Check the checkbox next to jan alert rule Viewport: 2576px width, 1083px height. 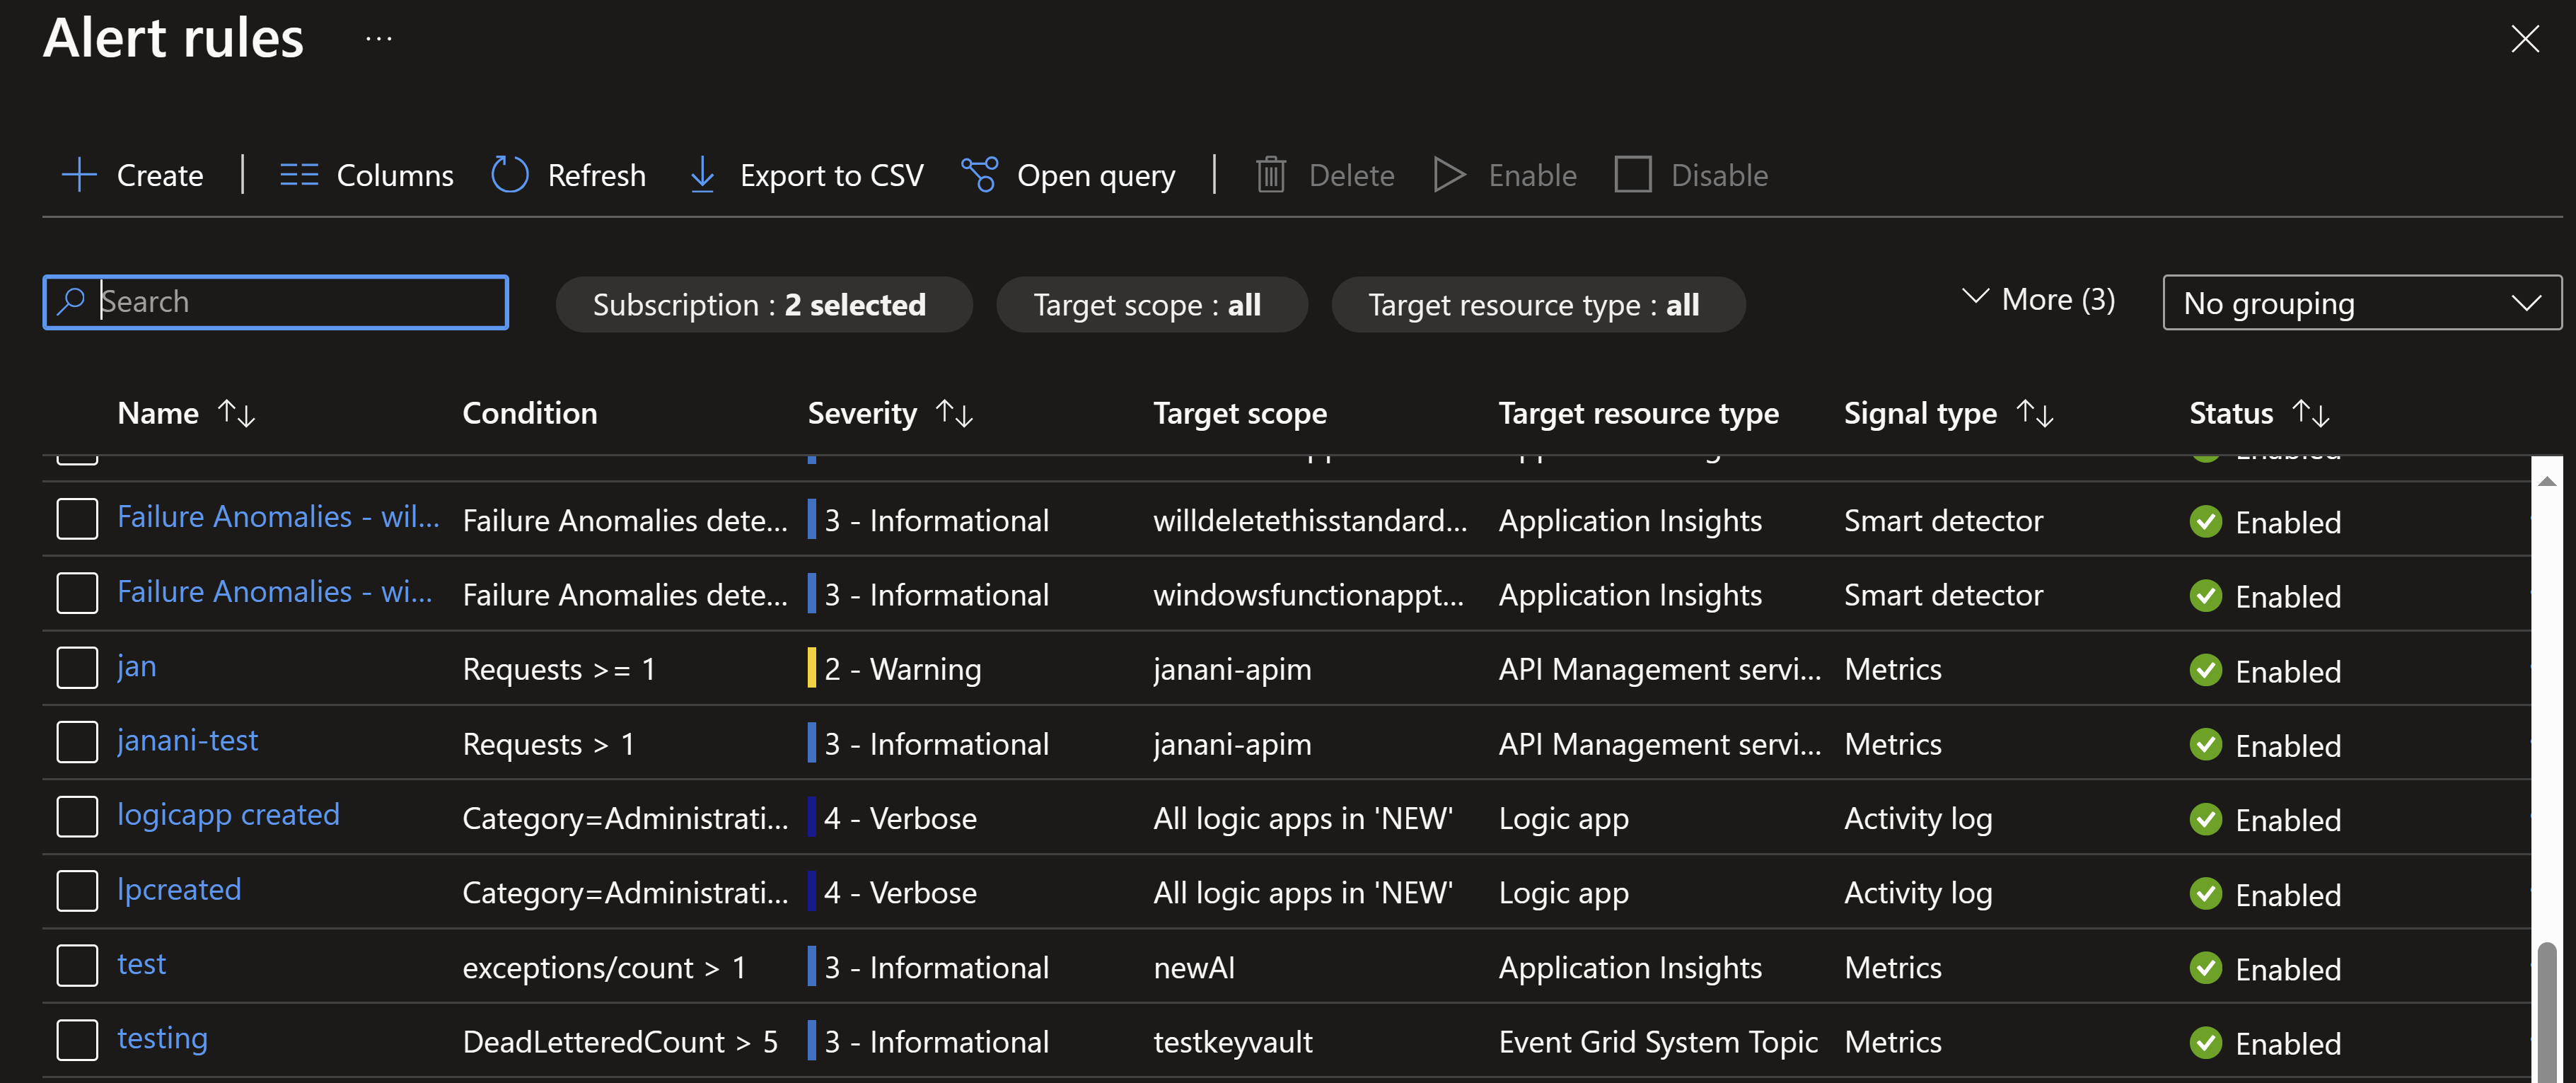[77, 668]
